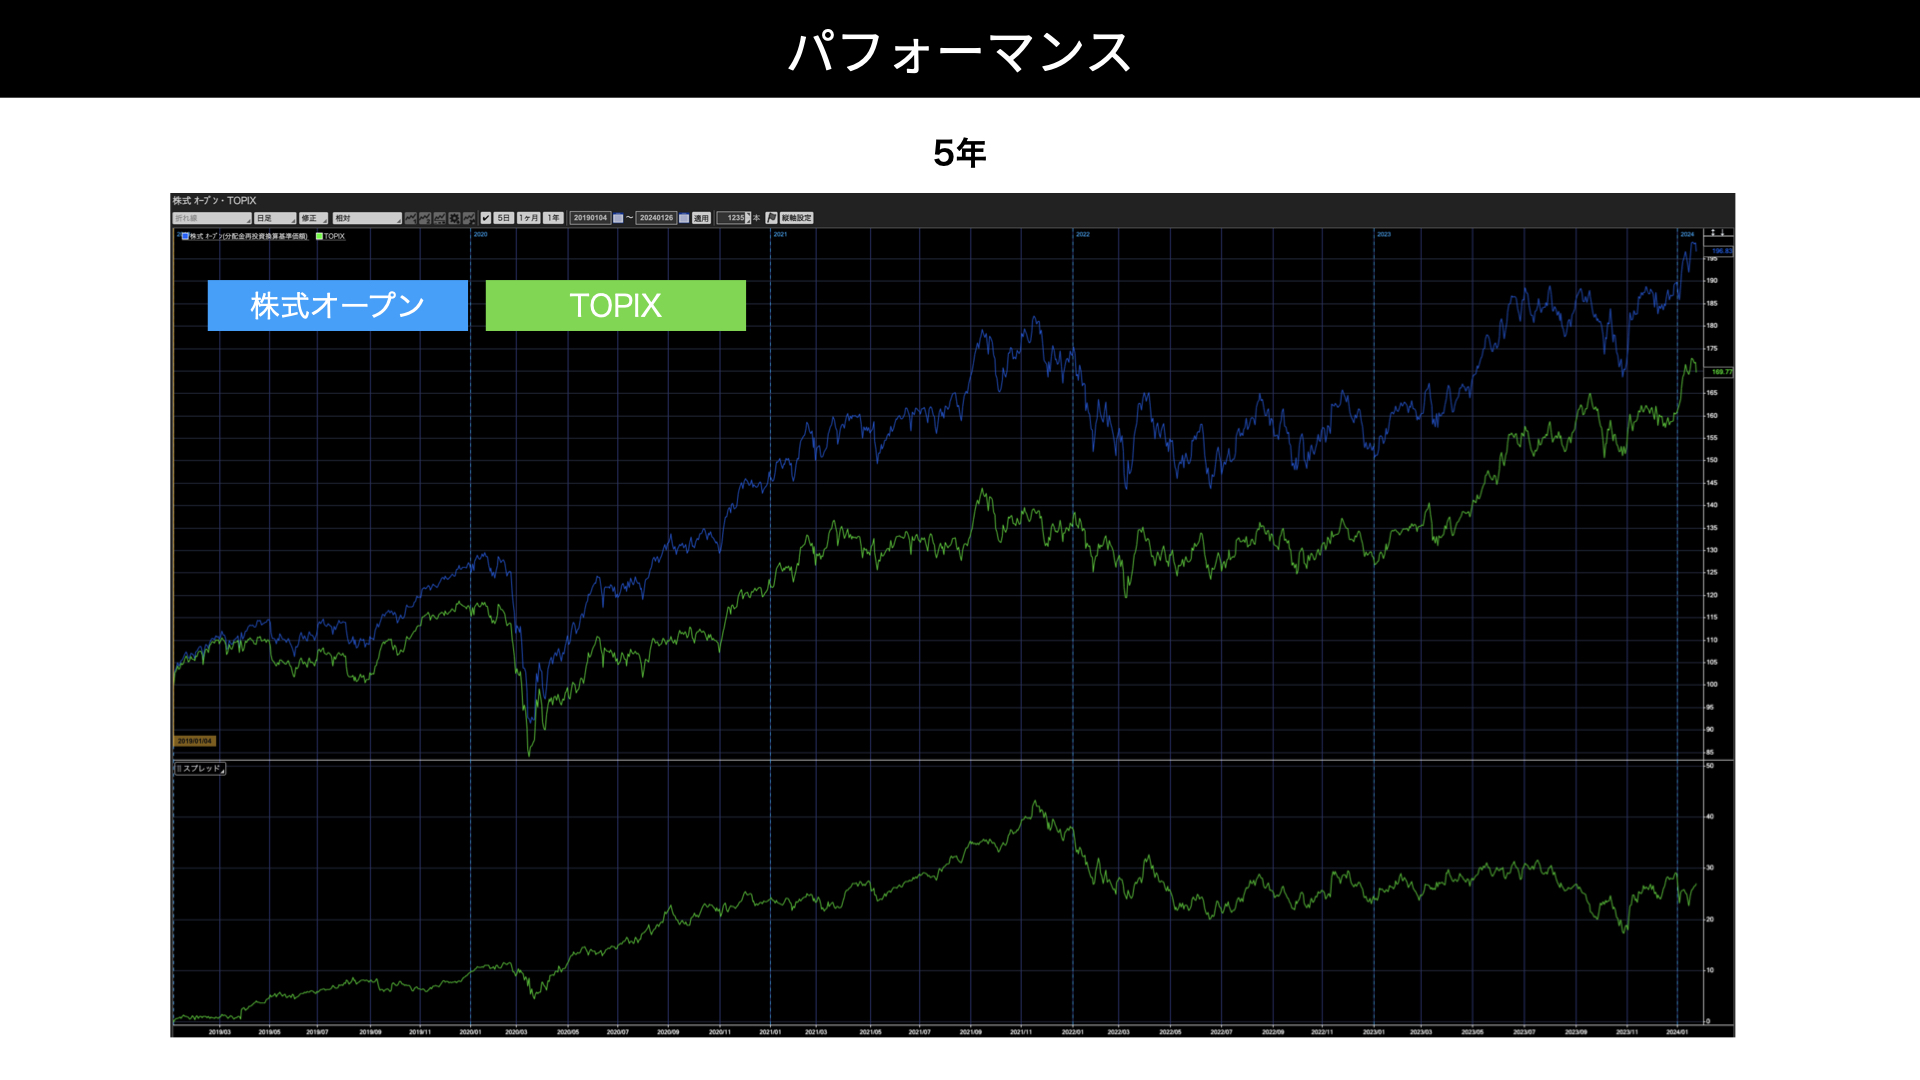The image size is (1920, 1080).
Task: Click the green 169.77 price label
Action: click(x=1719, y=372)
